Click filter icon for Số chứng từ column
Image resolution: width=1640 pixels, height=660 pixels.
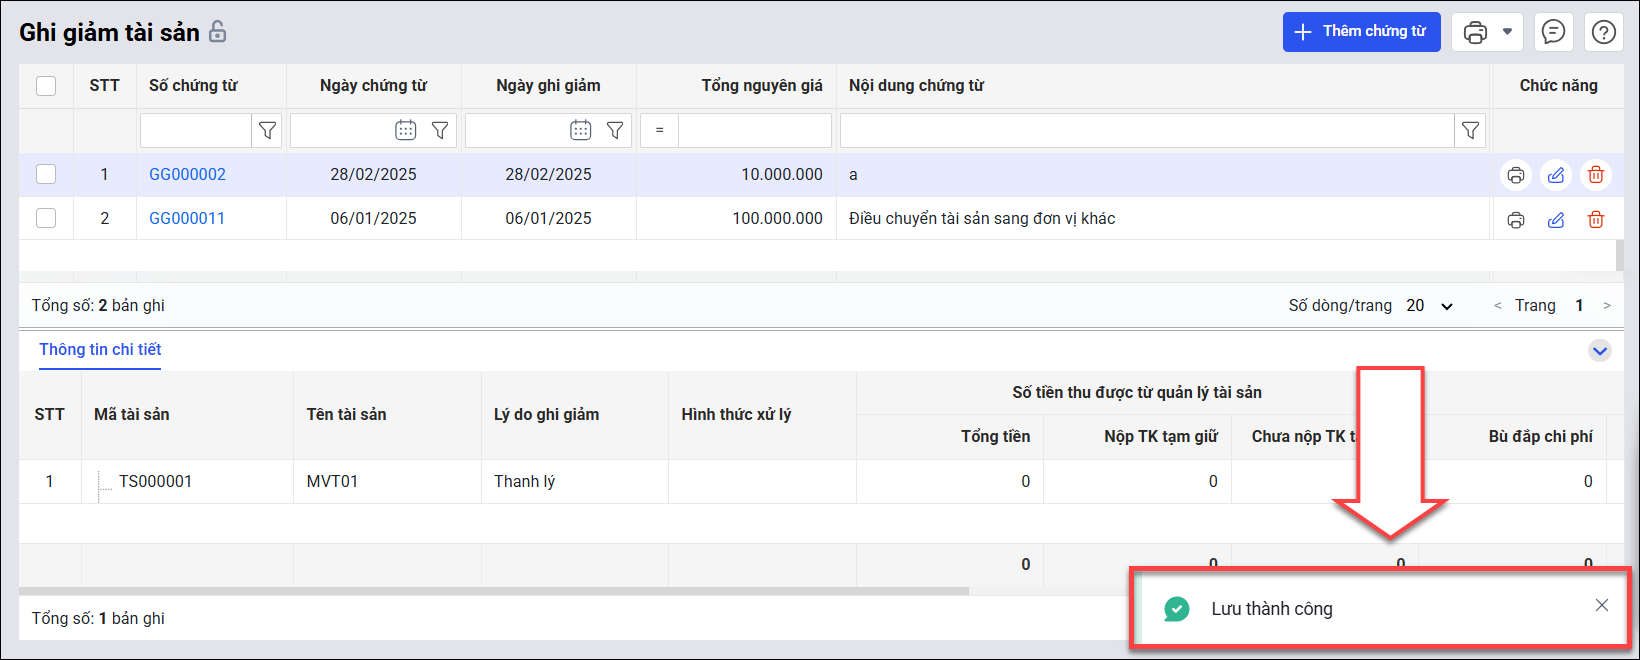pos(267,130)
